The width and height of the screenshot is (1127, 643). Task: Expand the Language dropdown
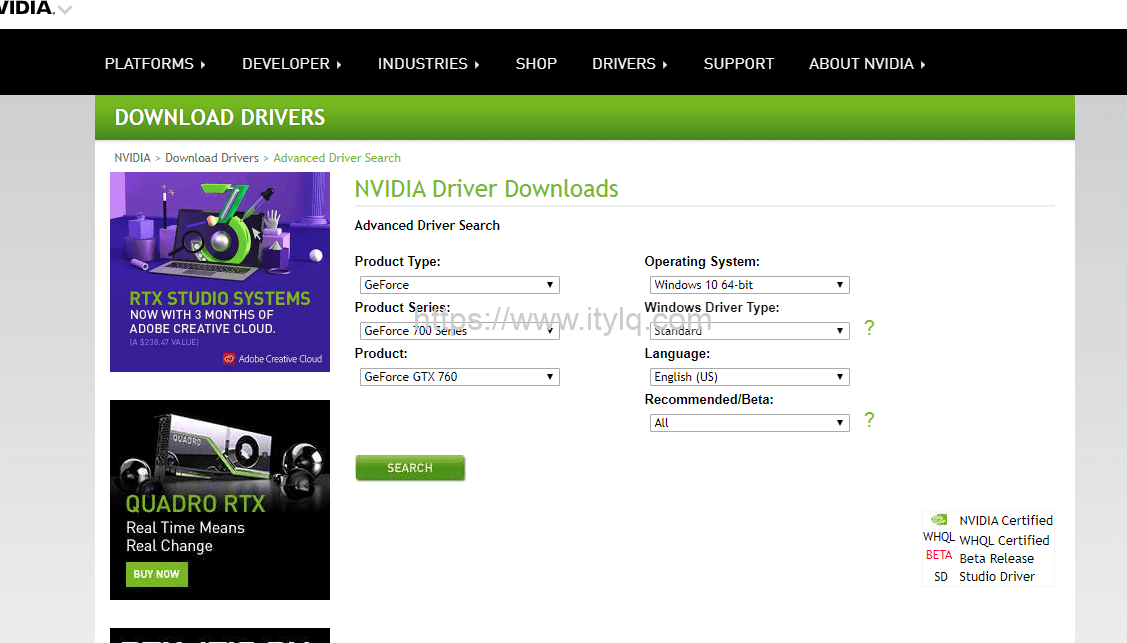[749, 377]
